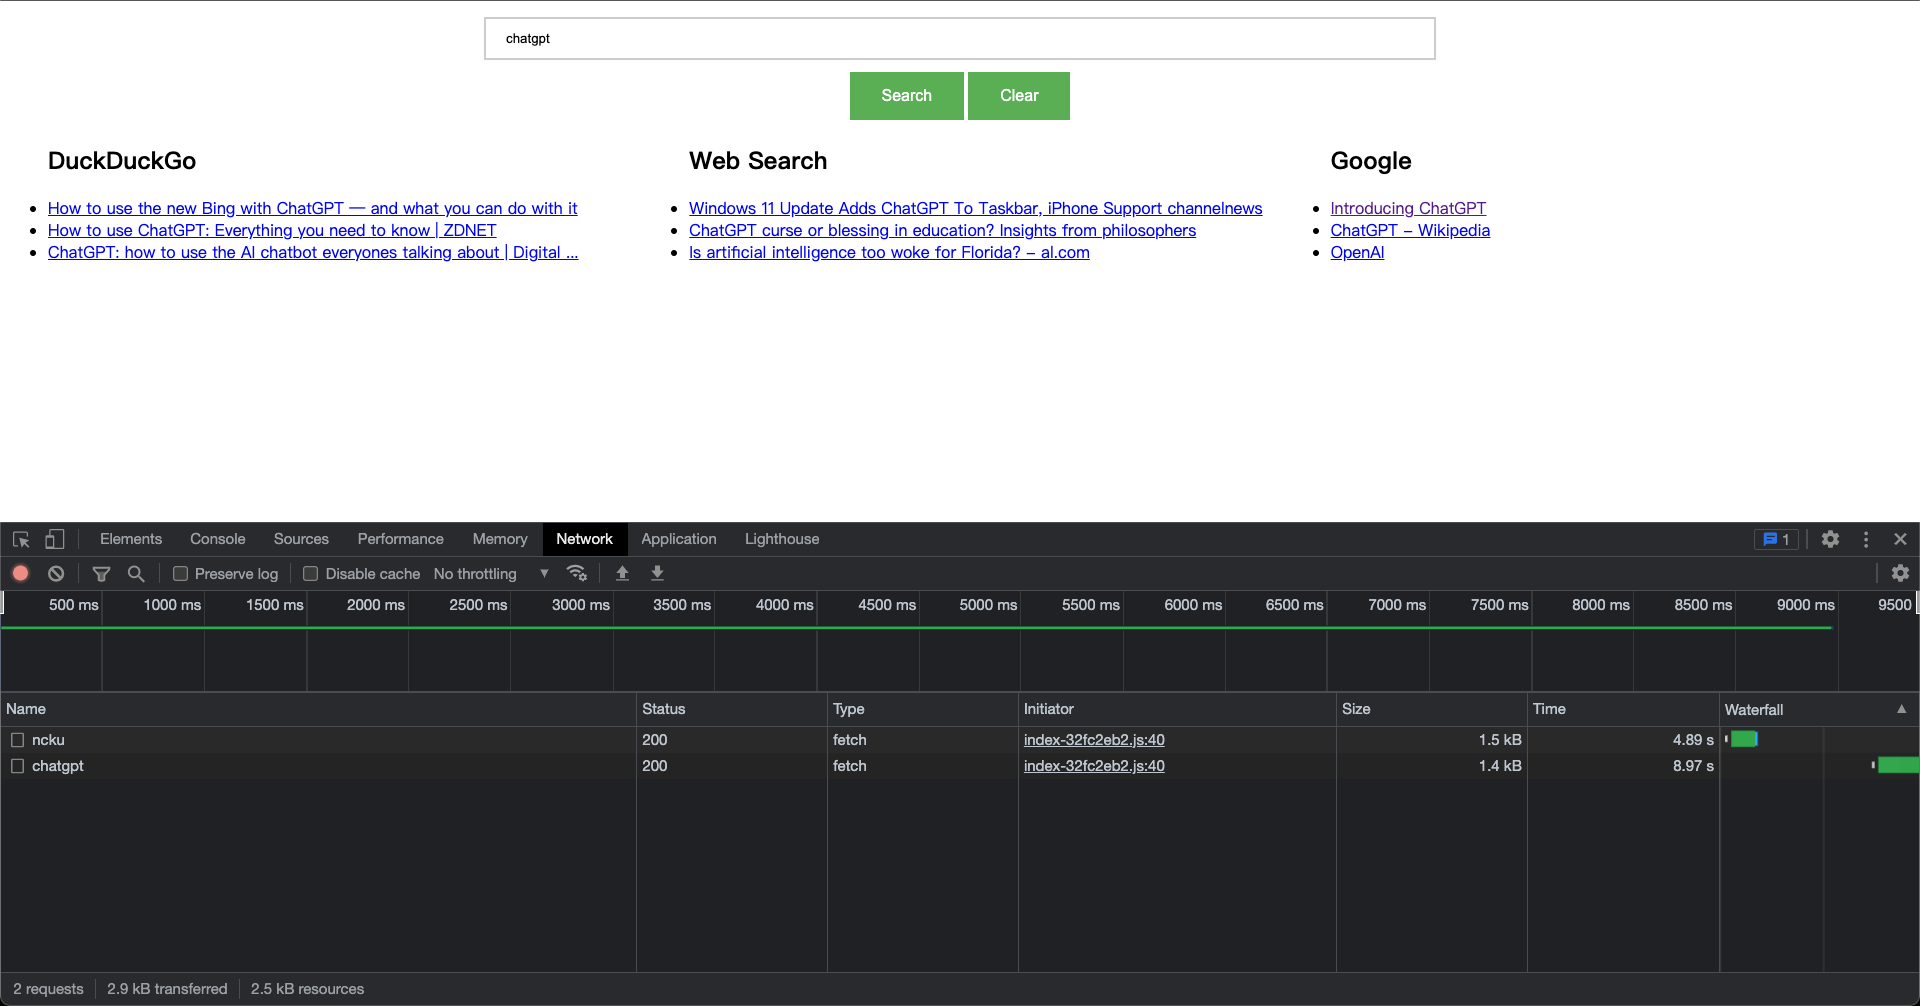
Task: Click '2.5 kB resources' in status bar
Action: [307, 989]
